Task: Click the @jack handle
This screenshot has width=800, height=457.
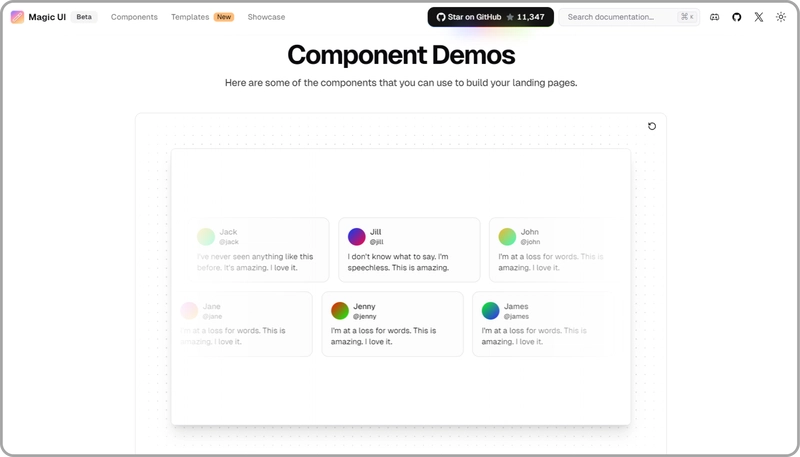Action: click(x=229, y=242)
